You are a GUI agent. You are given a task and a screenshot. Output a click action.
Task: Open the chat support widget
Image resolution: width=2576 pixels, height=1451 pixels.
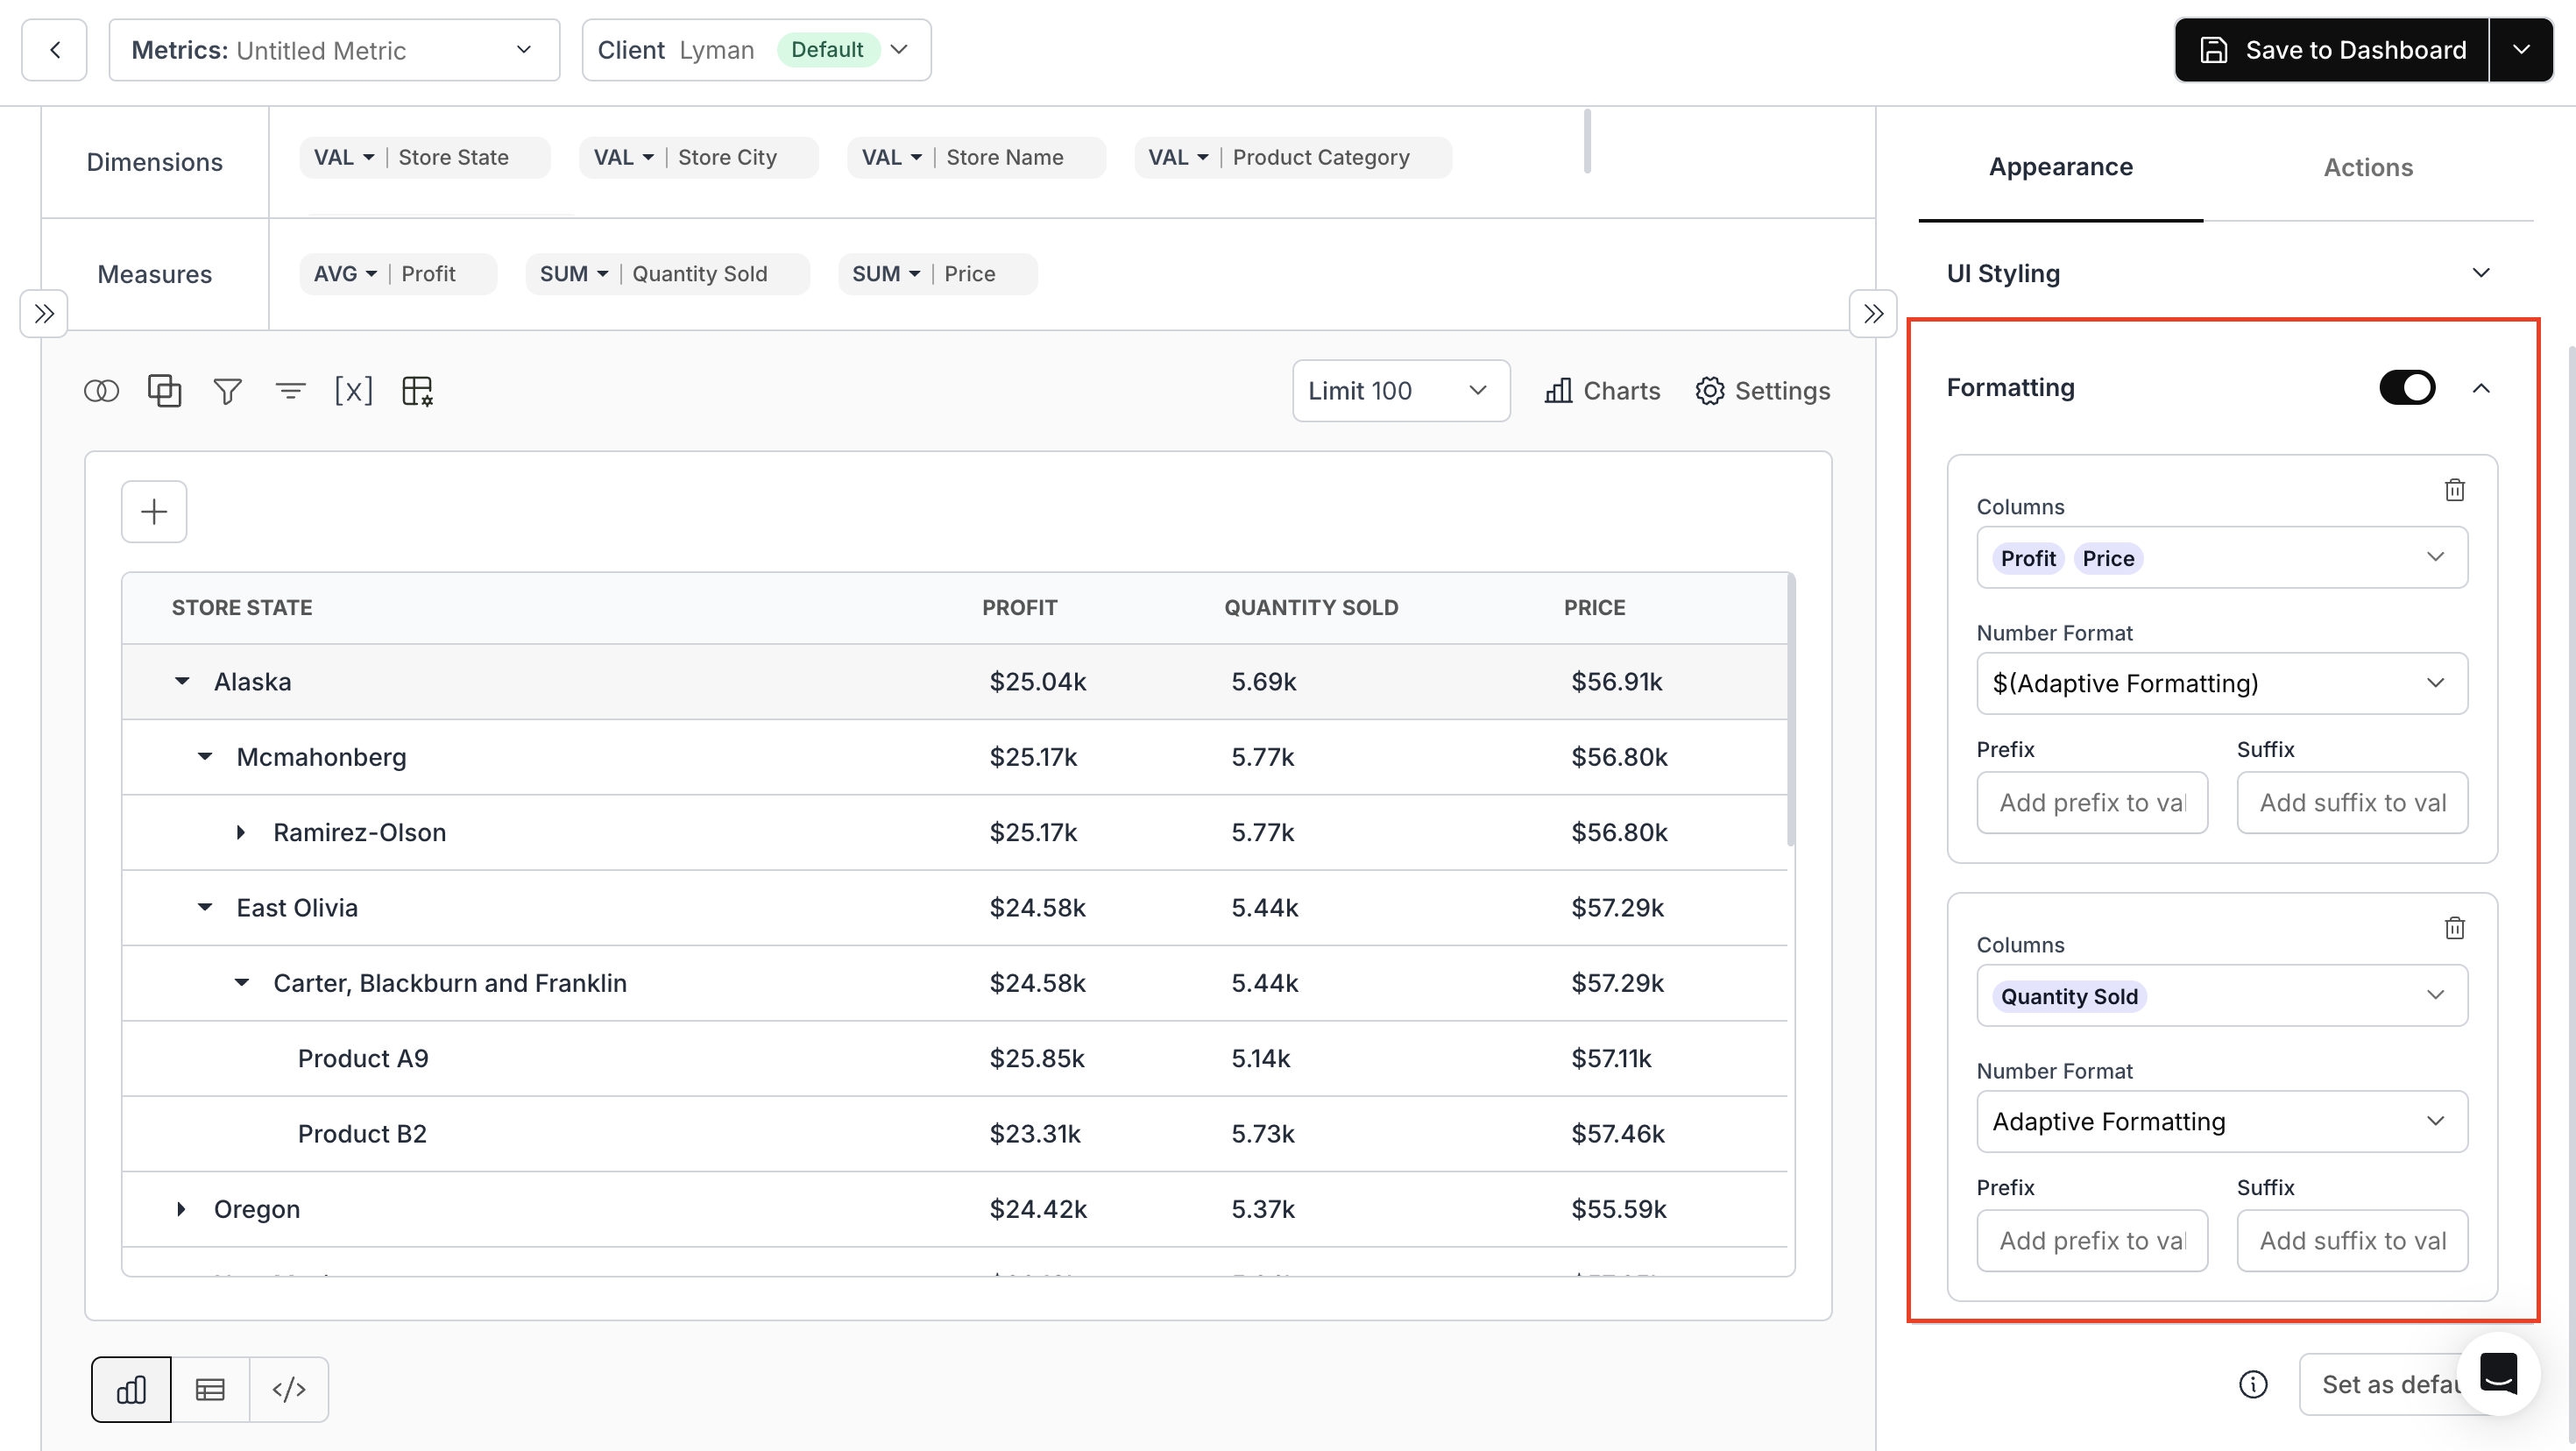click(x=2498, y=1374)
